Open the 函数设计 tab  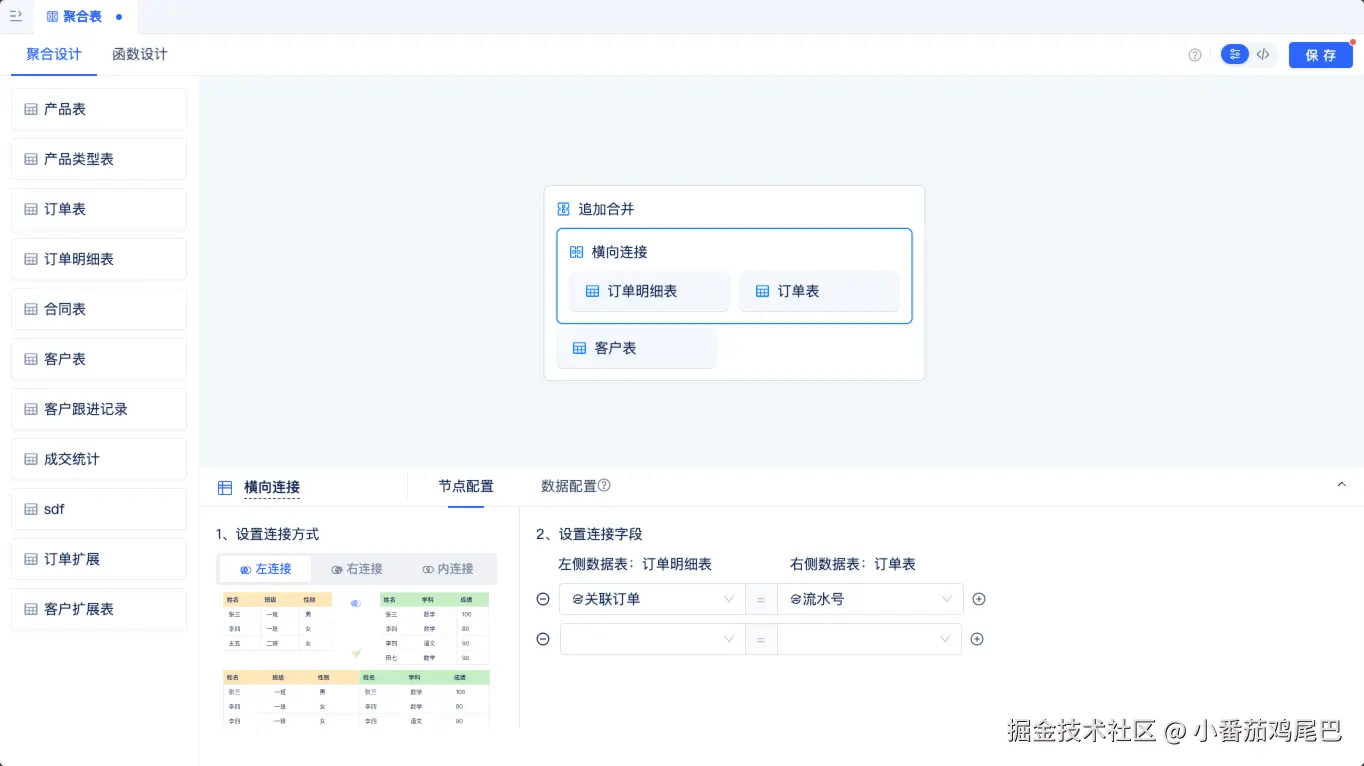tap(140, 55)
